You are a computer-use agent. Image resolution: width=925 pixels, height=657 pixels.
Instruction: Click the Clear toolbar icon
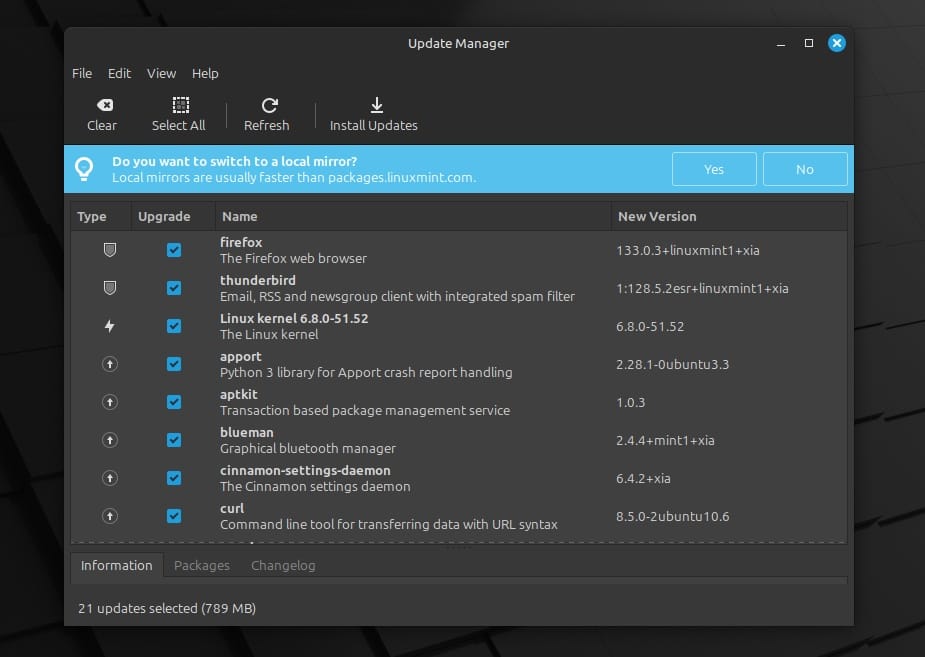pyautogui.click(x=102, y=104)
